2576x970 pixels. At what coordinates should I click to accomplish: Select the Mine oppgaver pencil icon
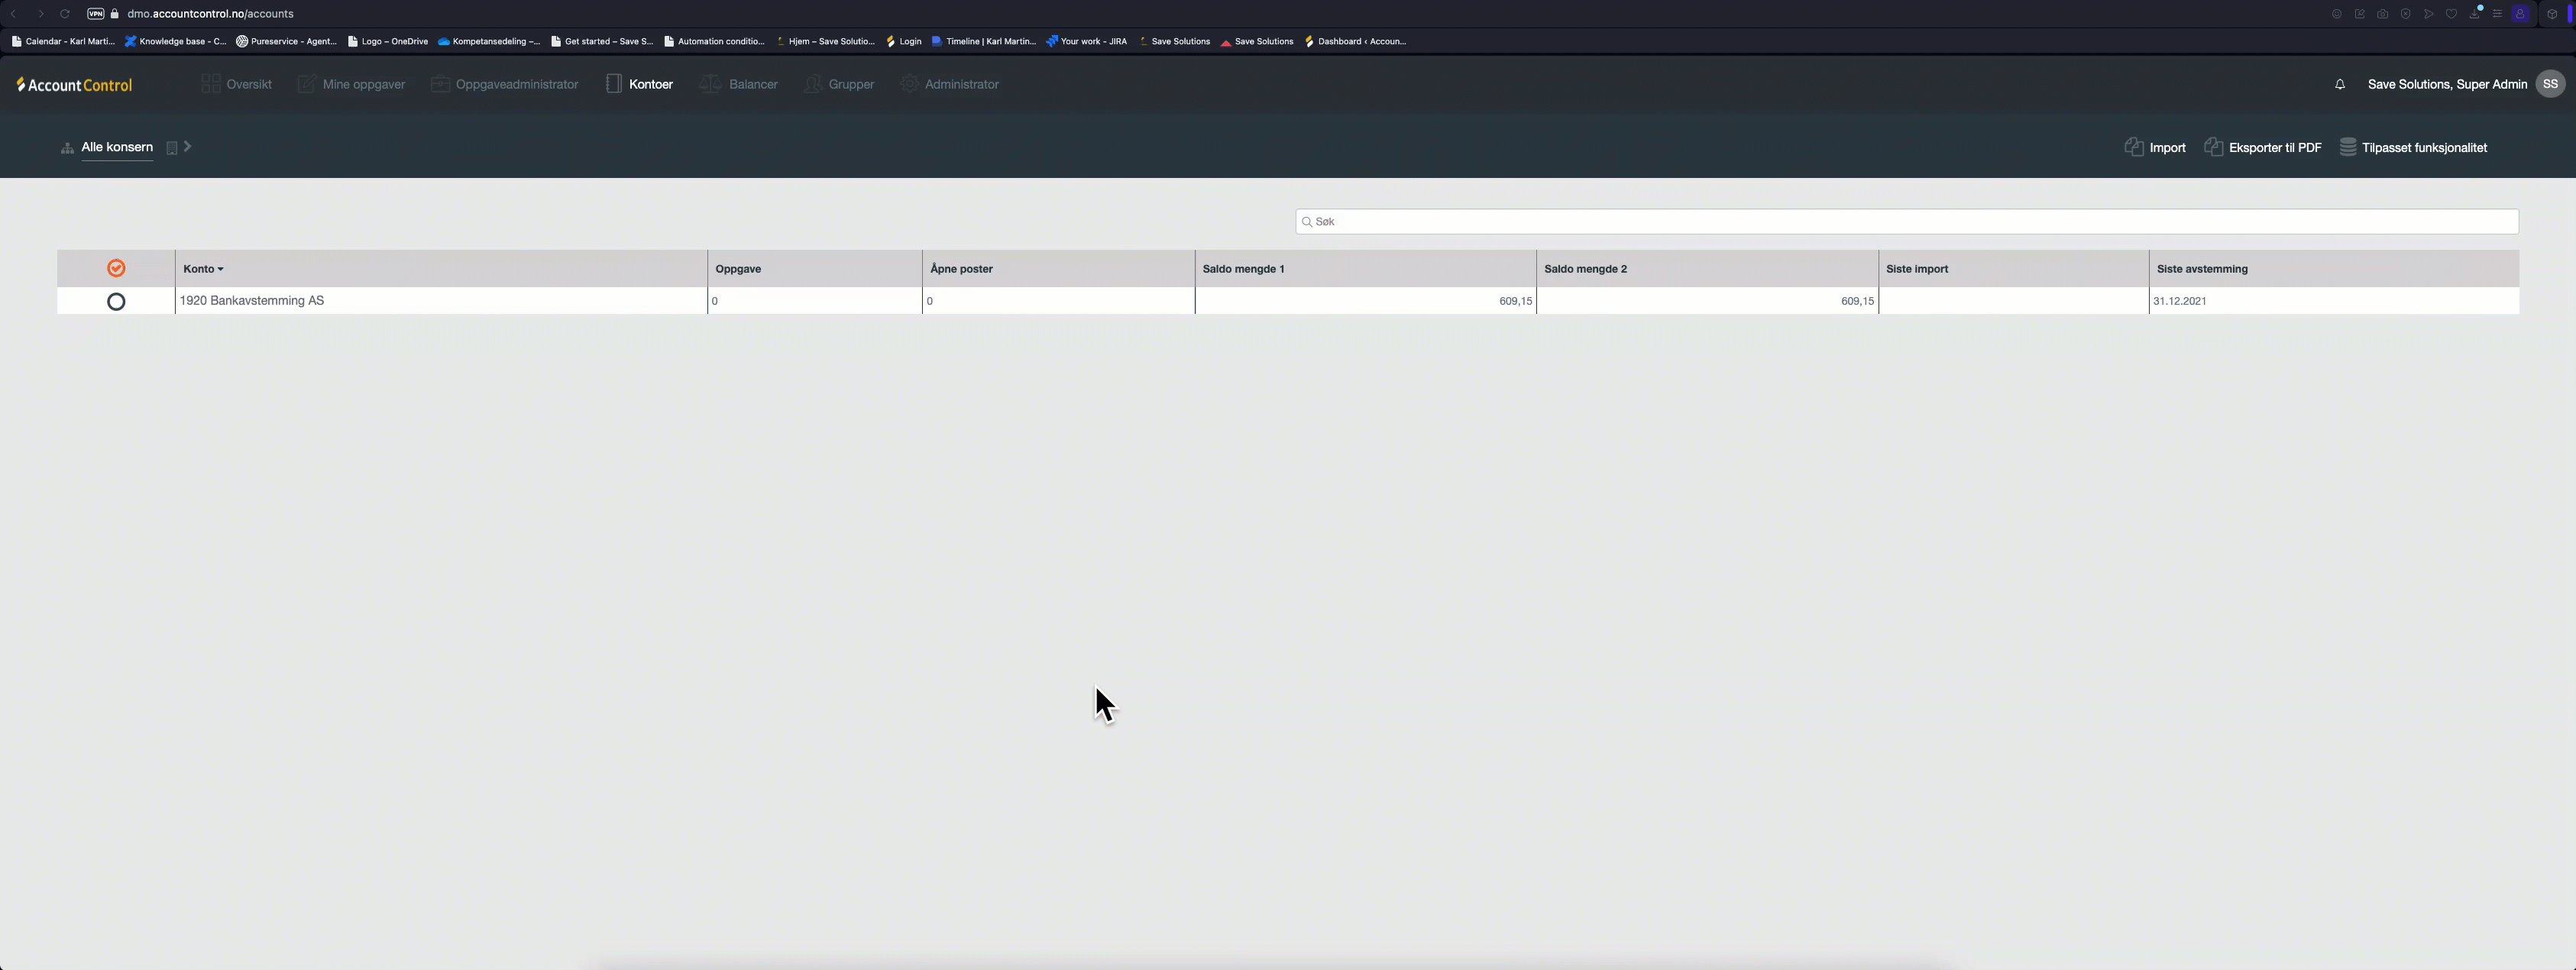tap(307, 84)
